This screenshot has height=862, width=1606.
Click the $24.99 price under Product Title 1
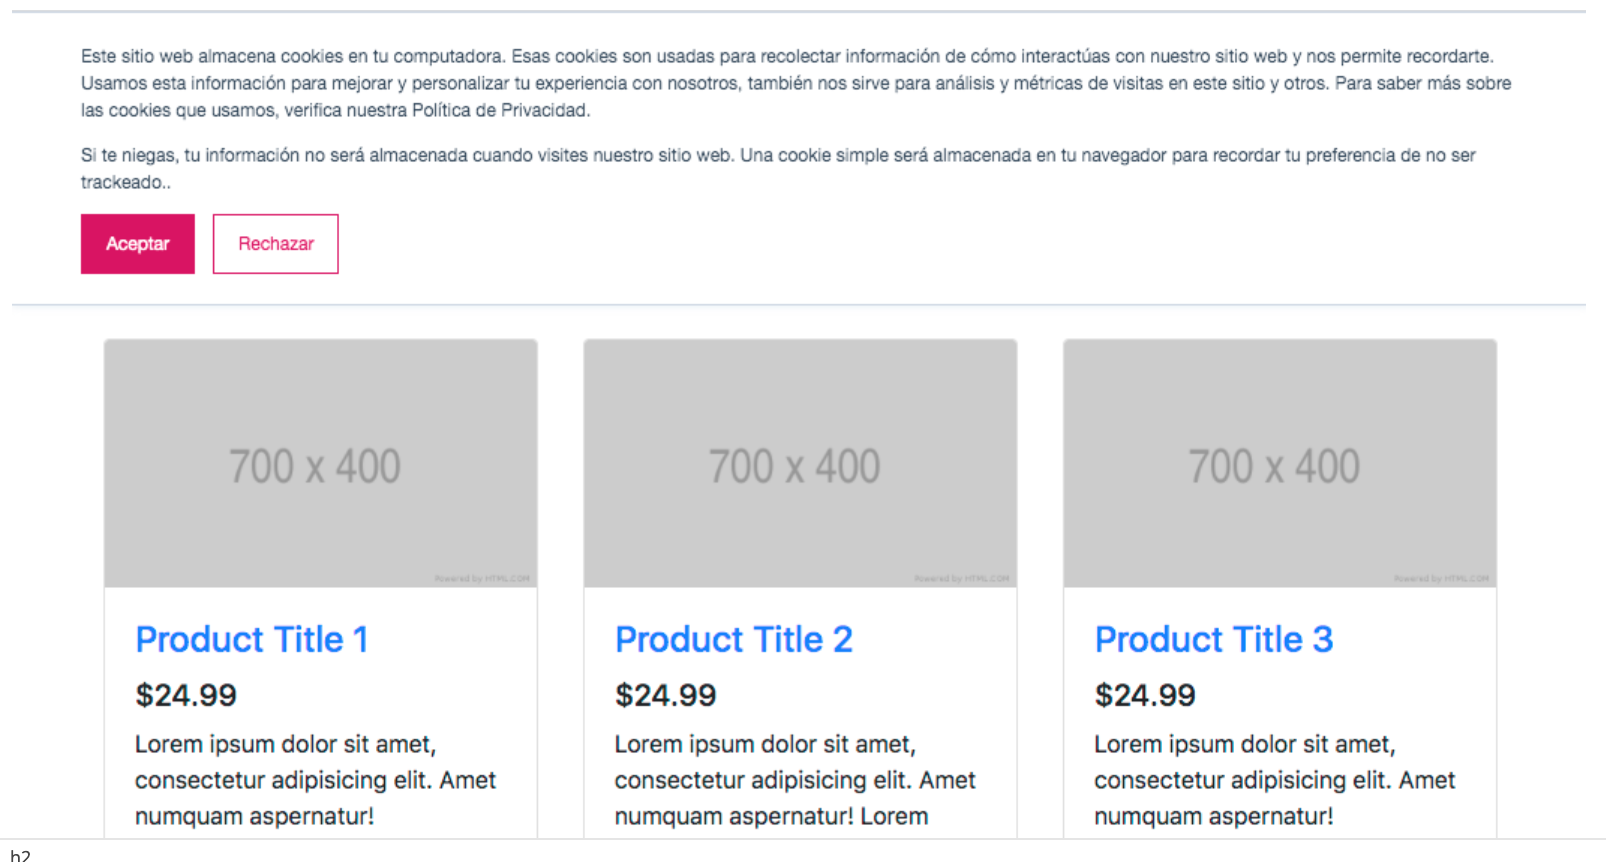(x=186, y=695)
